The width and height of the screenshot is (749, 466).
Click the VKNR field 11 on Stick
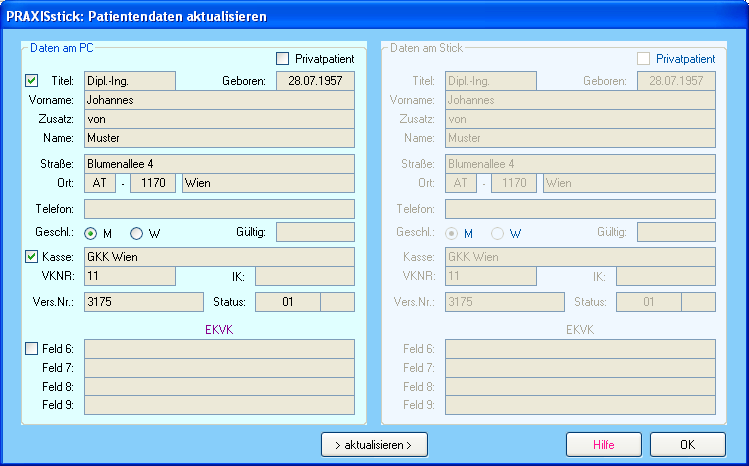point(491,276)
